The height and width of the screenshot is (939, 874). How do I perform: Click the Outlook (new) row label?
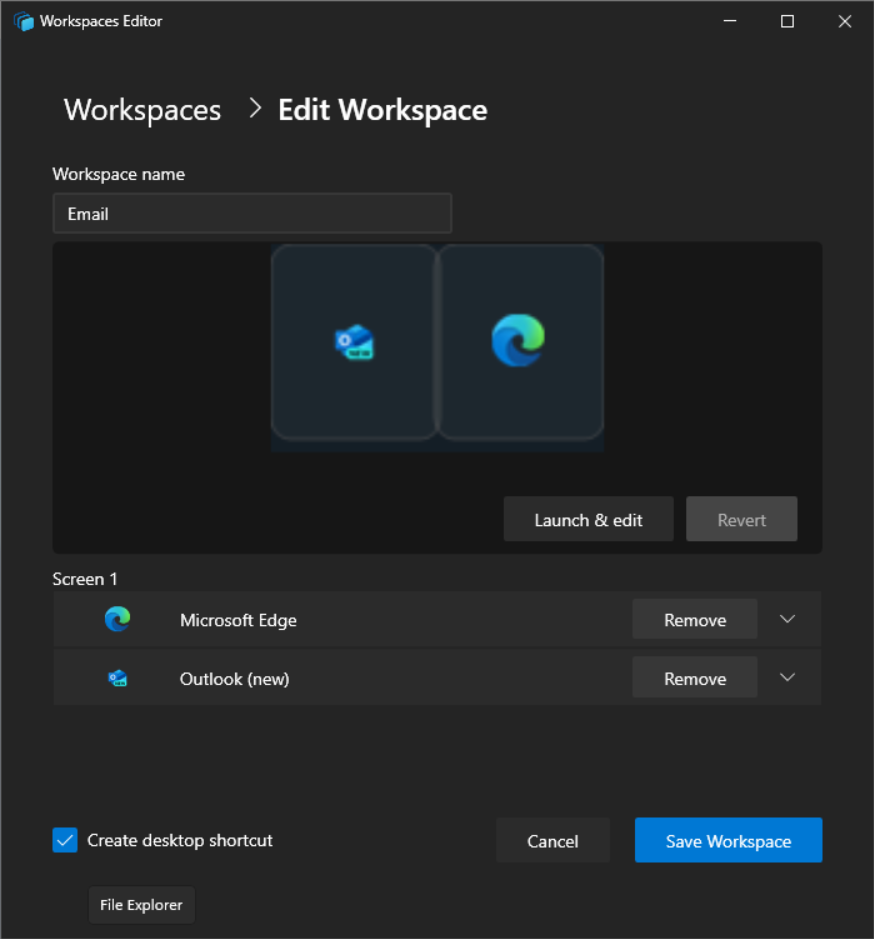pos(235,679)
